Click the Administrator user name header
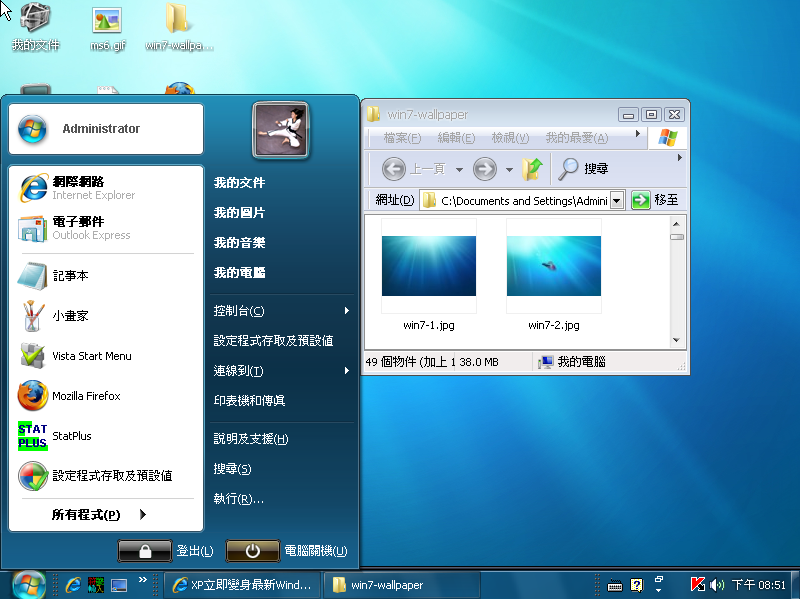The height and width of the screenshot is (599, 800). (106, 129)
